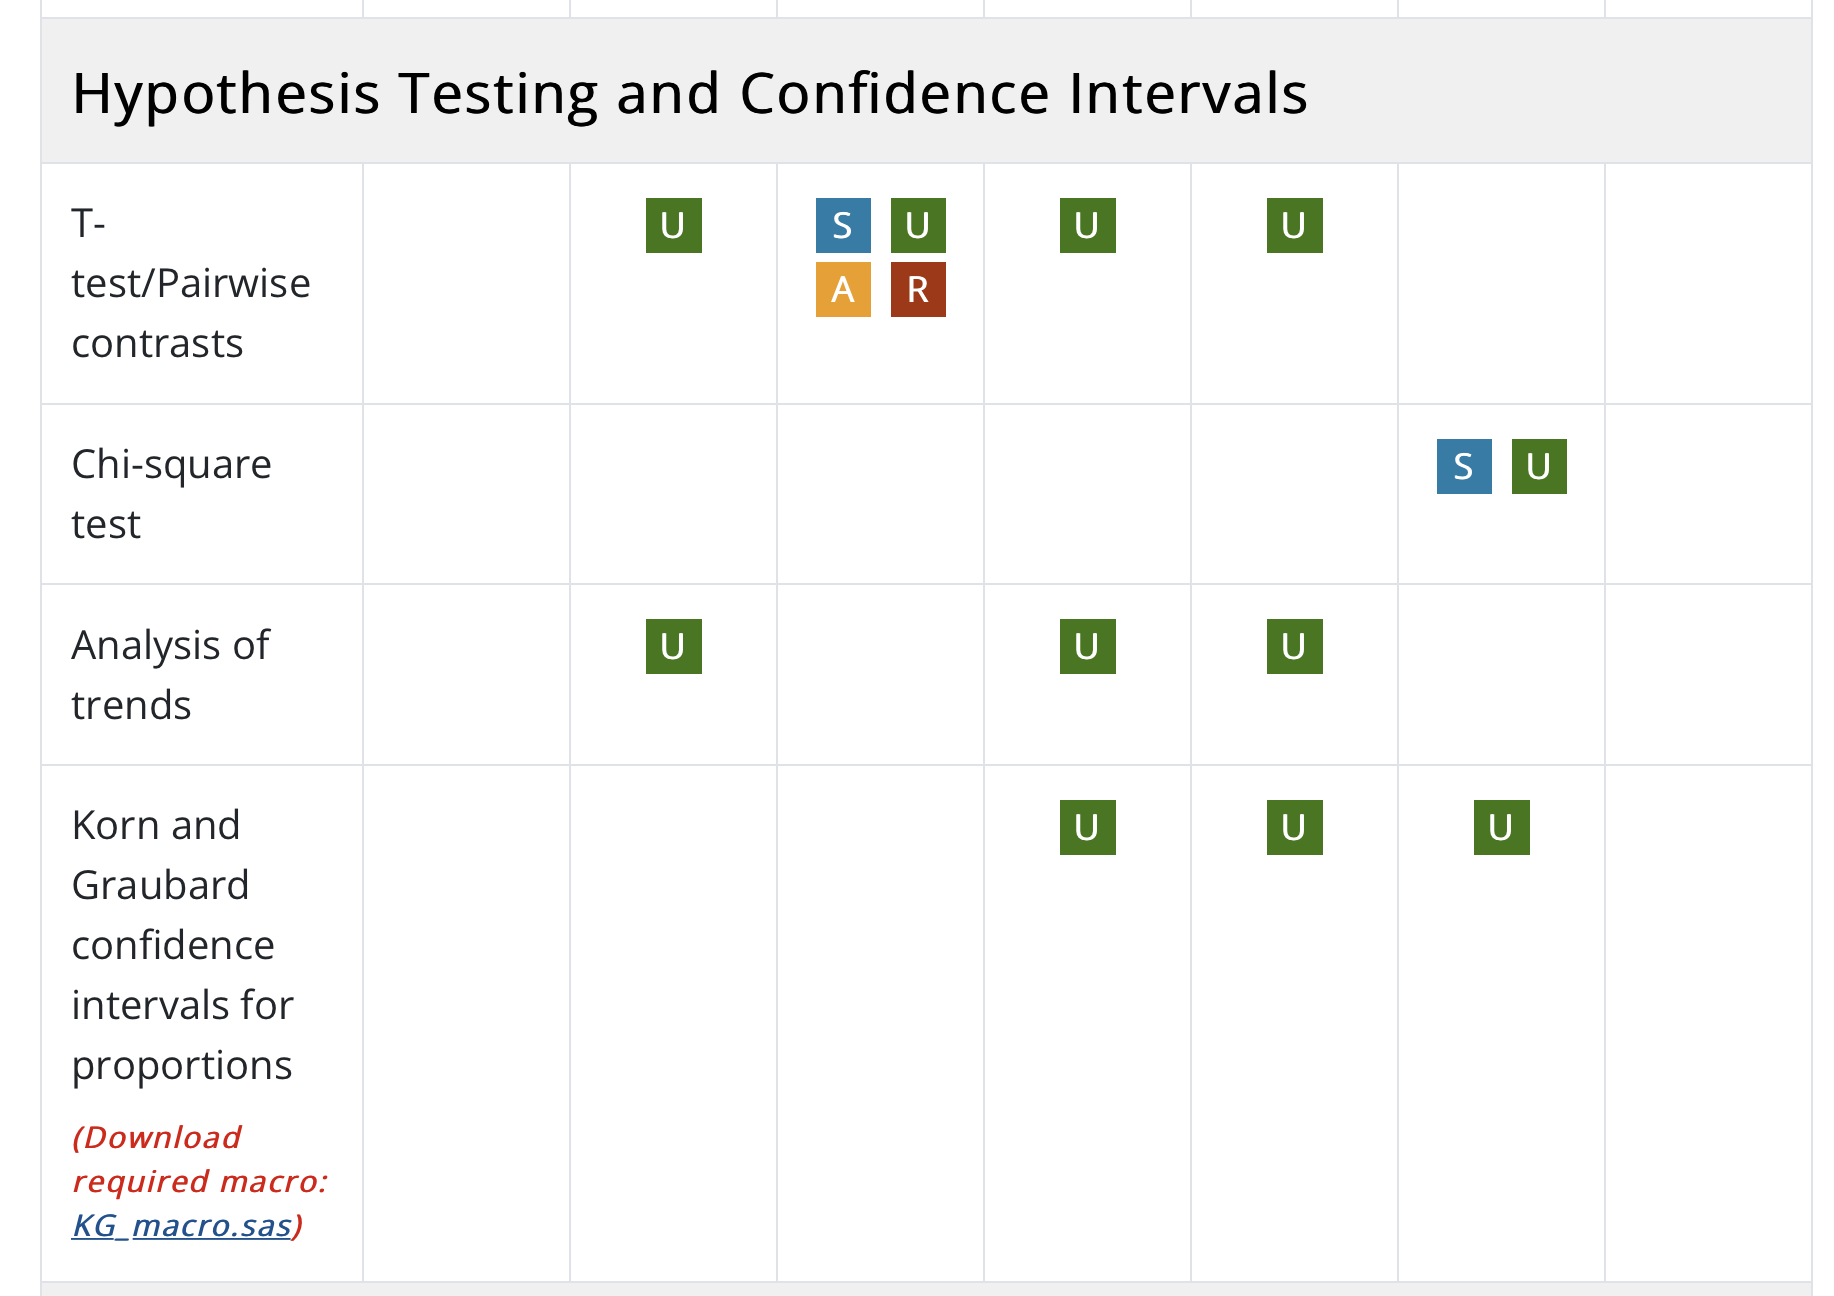
Task: Click U badge beside S in T-test row
Action: [918, 226]
